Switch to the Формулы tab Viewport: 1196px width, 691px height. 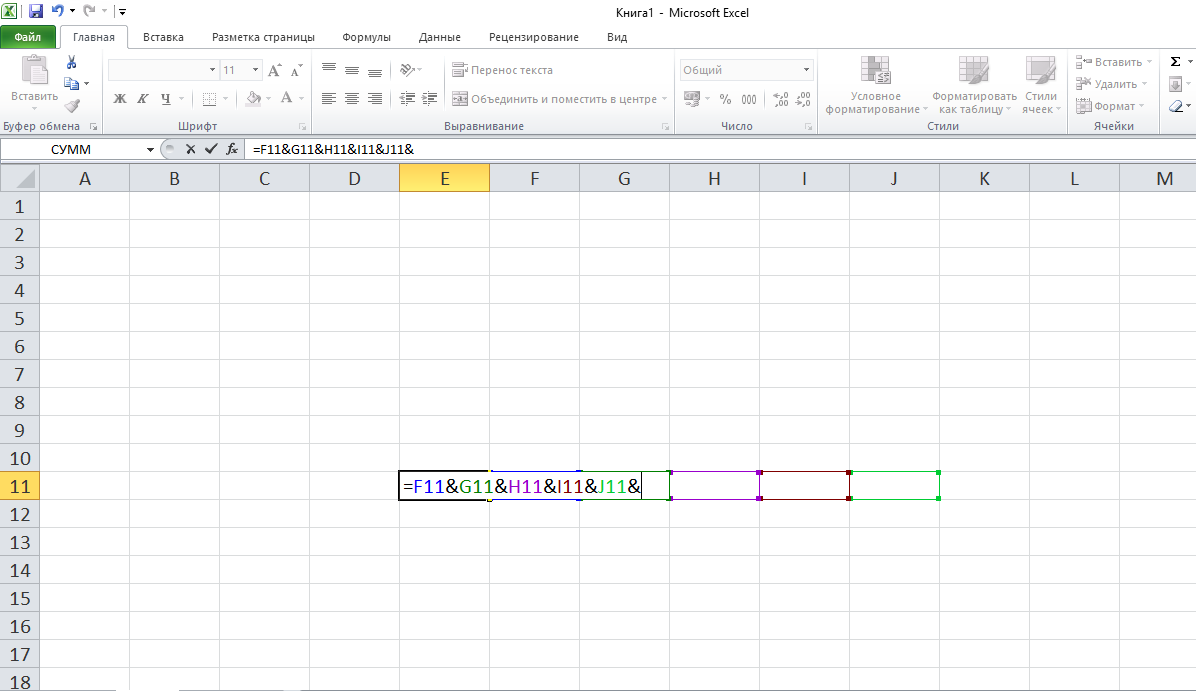point(366,37)
